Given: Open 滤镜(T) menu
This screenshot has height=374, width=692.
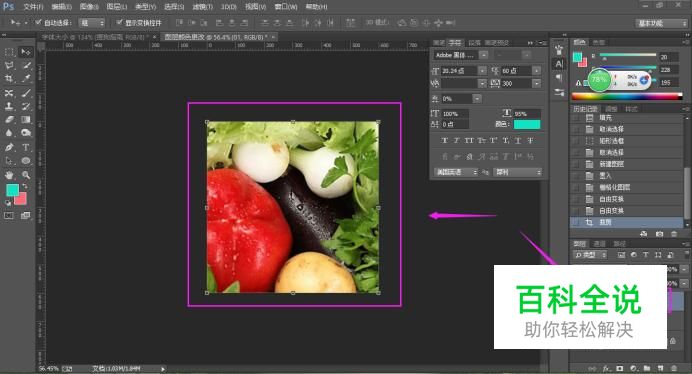Looking at the screenshot, I should pos(203,7).
